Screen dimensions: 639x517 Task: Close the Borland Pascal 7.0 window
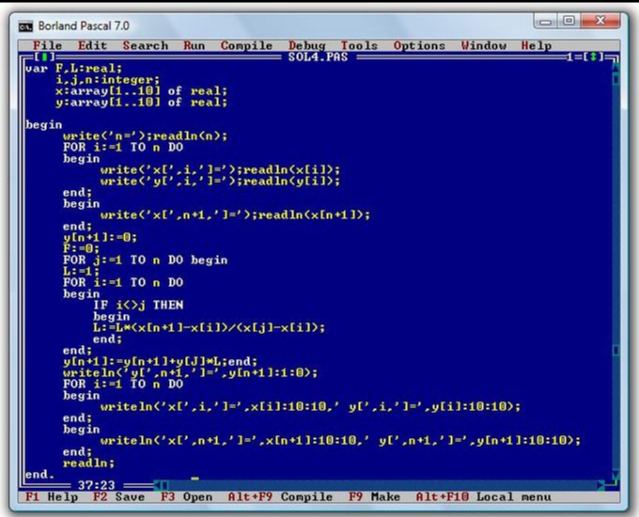600,21
